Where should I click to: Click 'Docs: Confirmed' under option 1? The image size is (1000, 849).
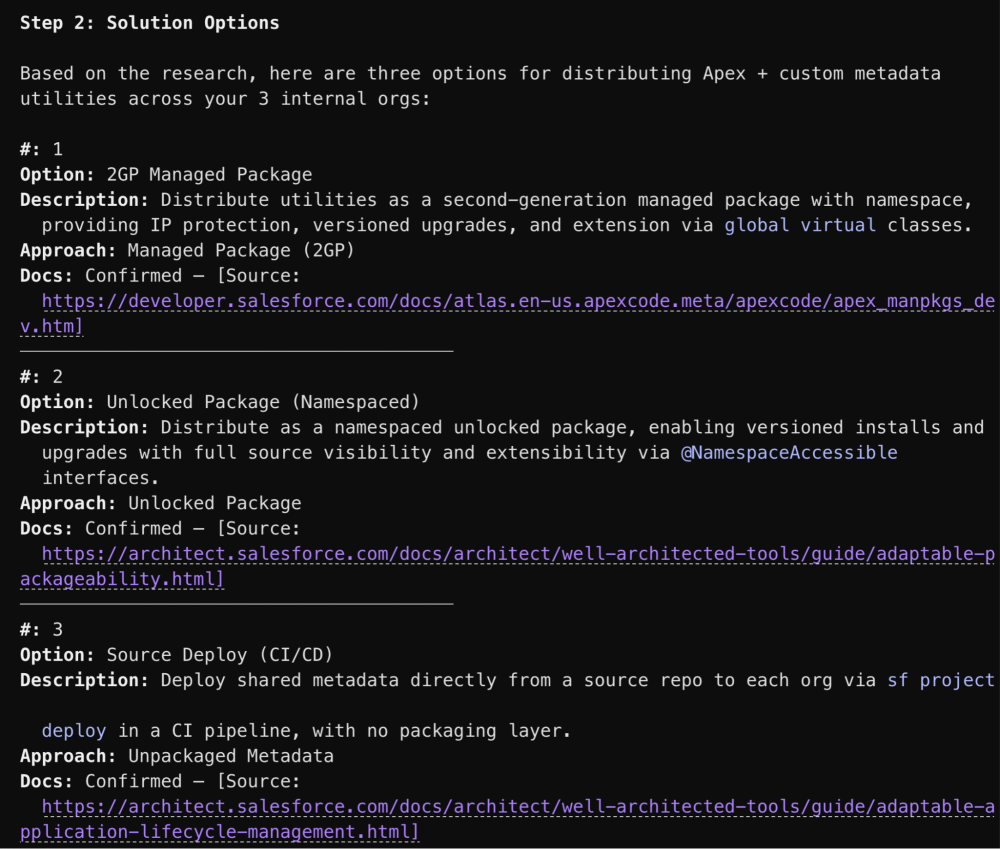click(x=101, y=276)
